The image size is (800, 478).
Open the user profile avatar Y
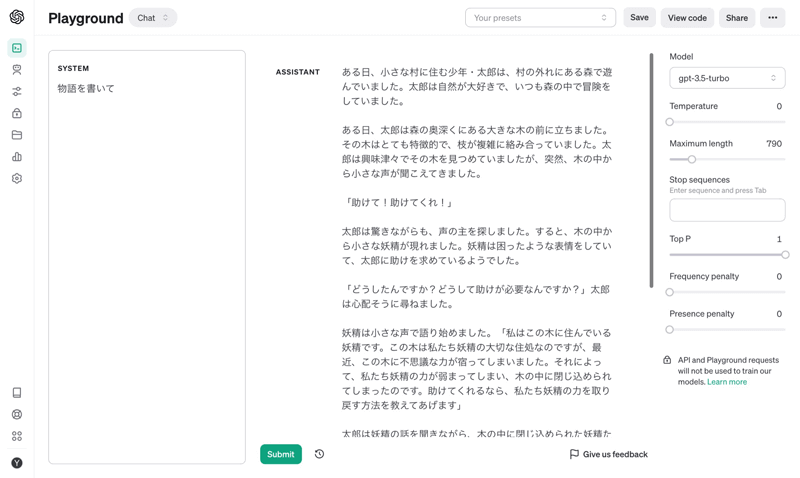pyautogui.click(x=17, y=463)
